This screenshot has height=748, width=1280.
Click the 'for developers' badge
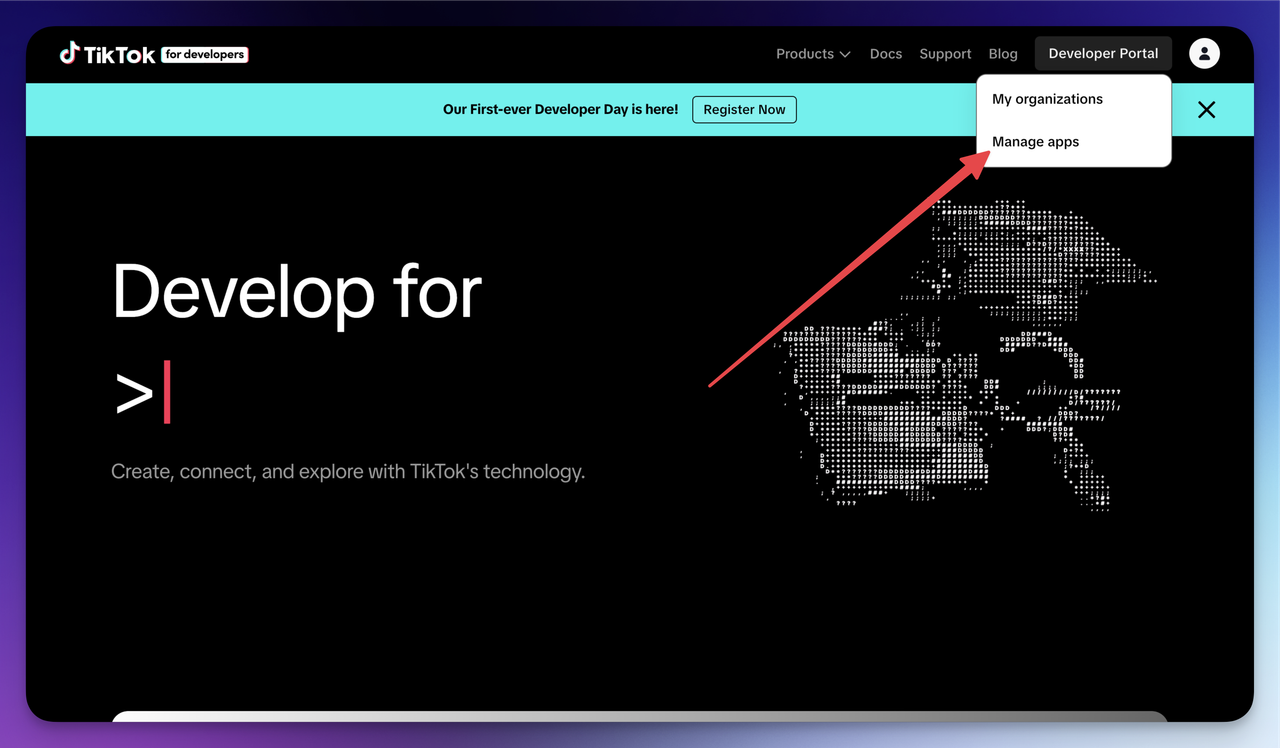(205, 55)
